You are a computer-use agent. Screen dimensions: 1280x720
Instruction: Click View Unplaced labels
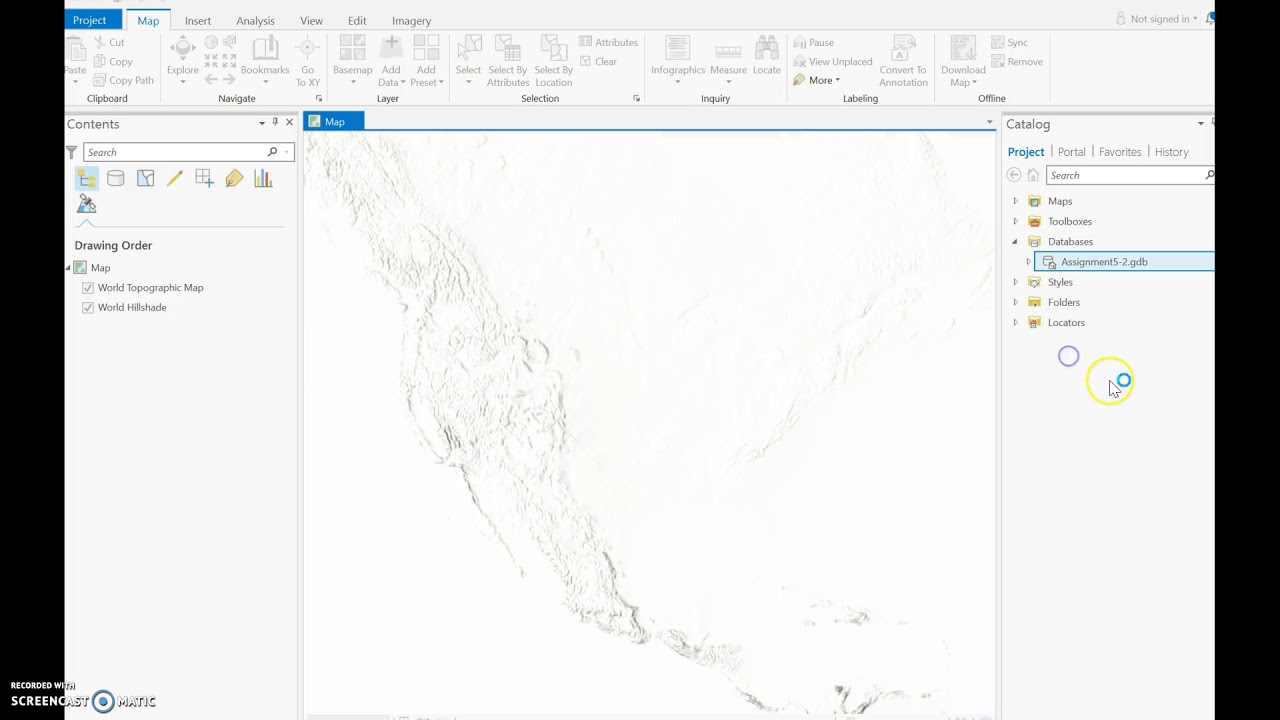(832, 61)
